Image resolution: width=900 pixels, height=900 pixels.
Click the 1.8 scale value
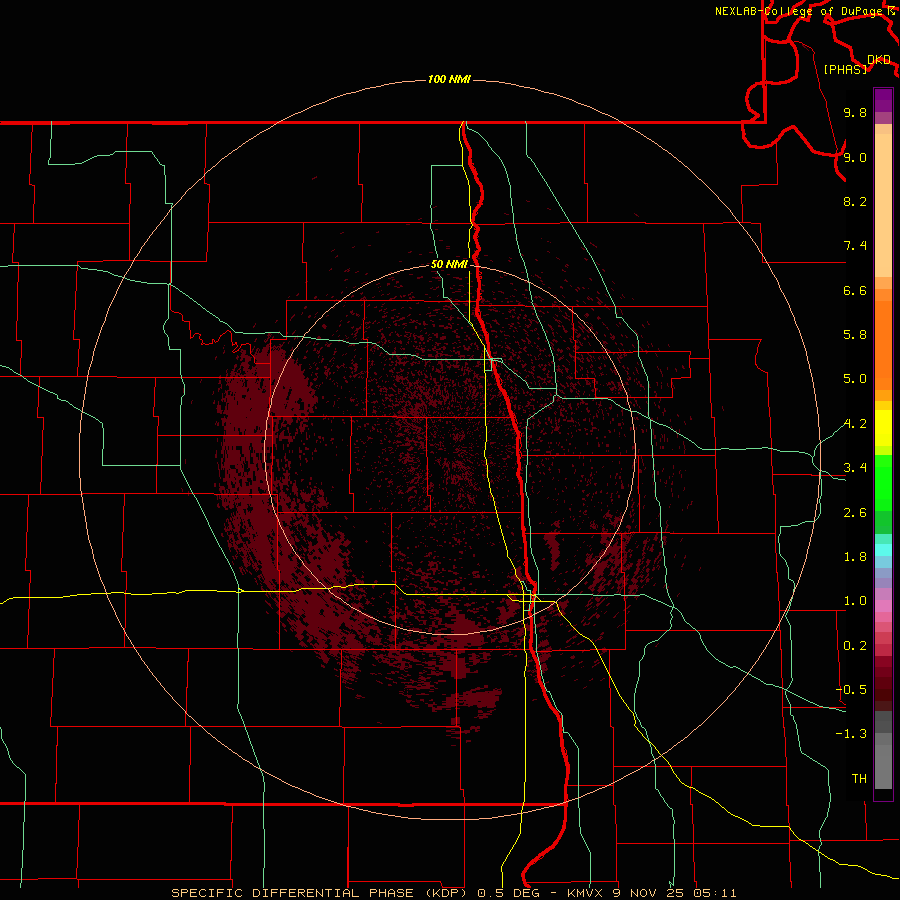[855, 557]
